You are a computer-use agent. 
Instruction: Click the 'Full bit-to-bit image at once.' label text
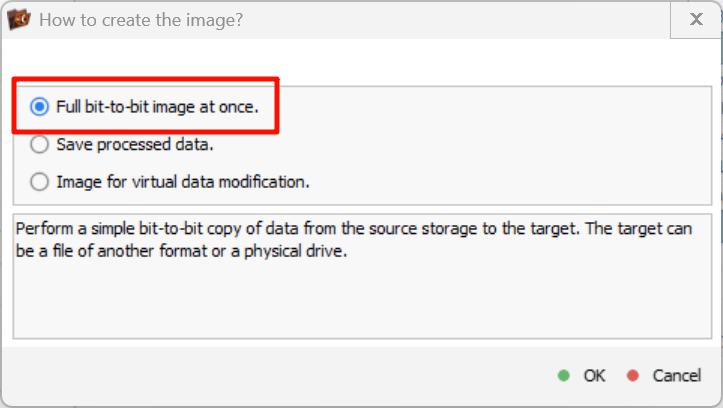tap(157, 106)
